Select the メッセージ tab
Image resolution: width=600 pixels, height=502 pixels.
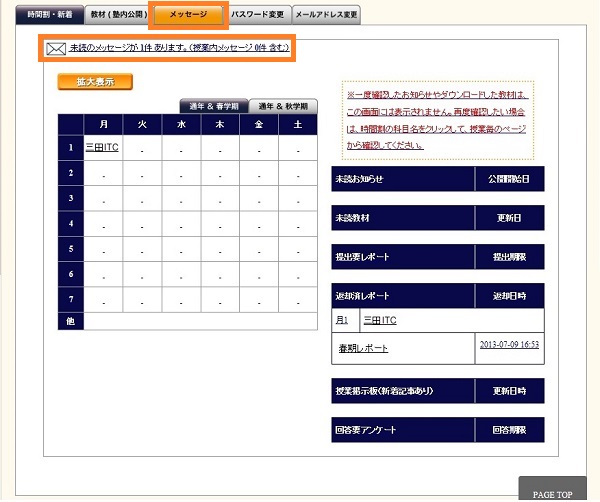[x=188, y=16]
